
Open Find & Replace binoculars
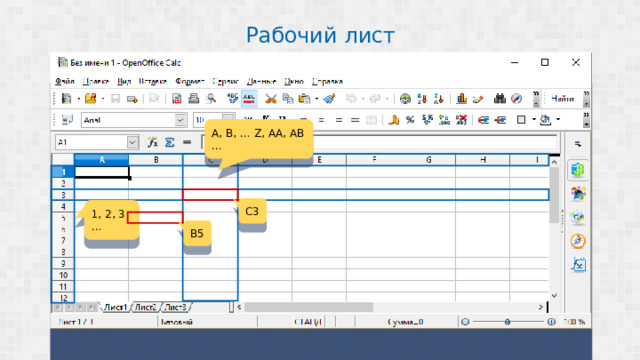coord(500,98)
